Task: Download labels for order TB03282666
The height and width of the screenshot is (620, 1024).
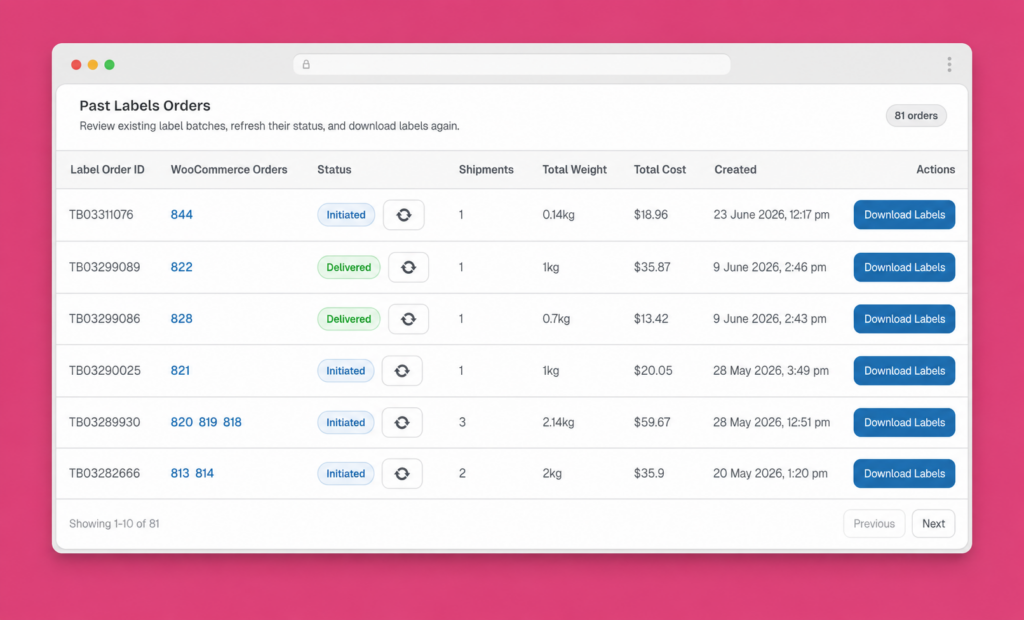Action: tap(904, 474)
